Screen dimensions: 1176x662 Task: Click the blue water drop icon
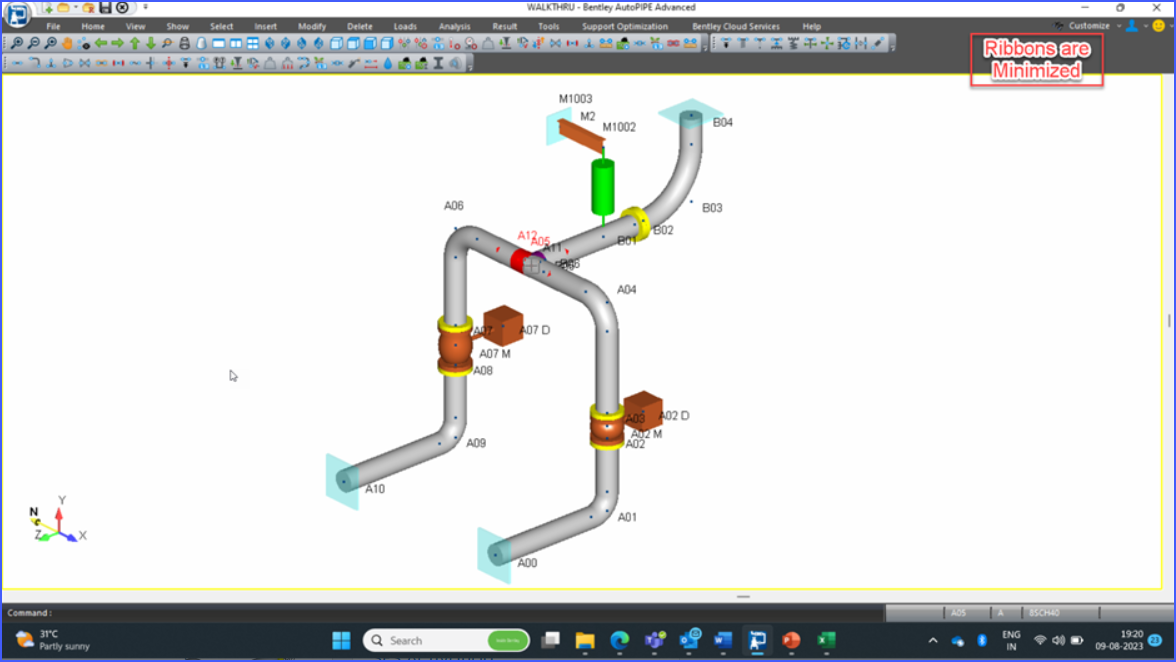coord(388,64)
